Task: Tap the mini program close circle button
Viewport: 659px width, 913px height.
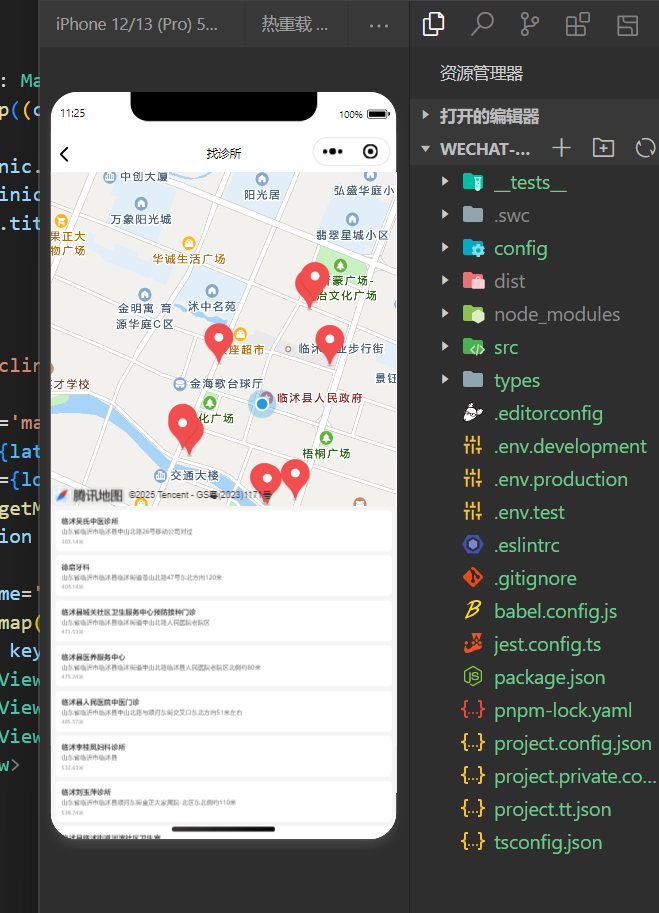Action: pos(370,152)
